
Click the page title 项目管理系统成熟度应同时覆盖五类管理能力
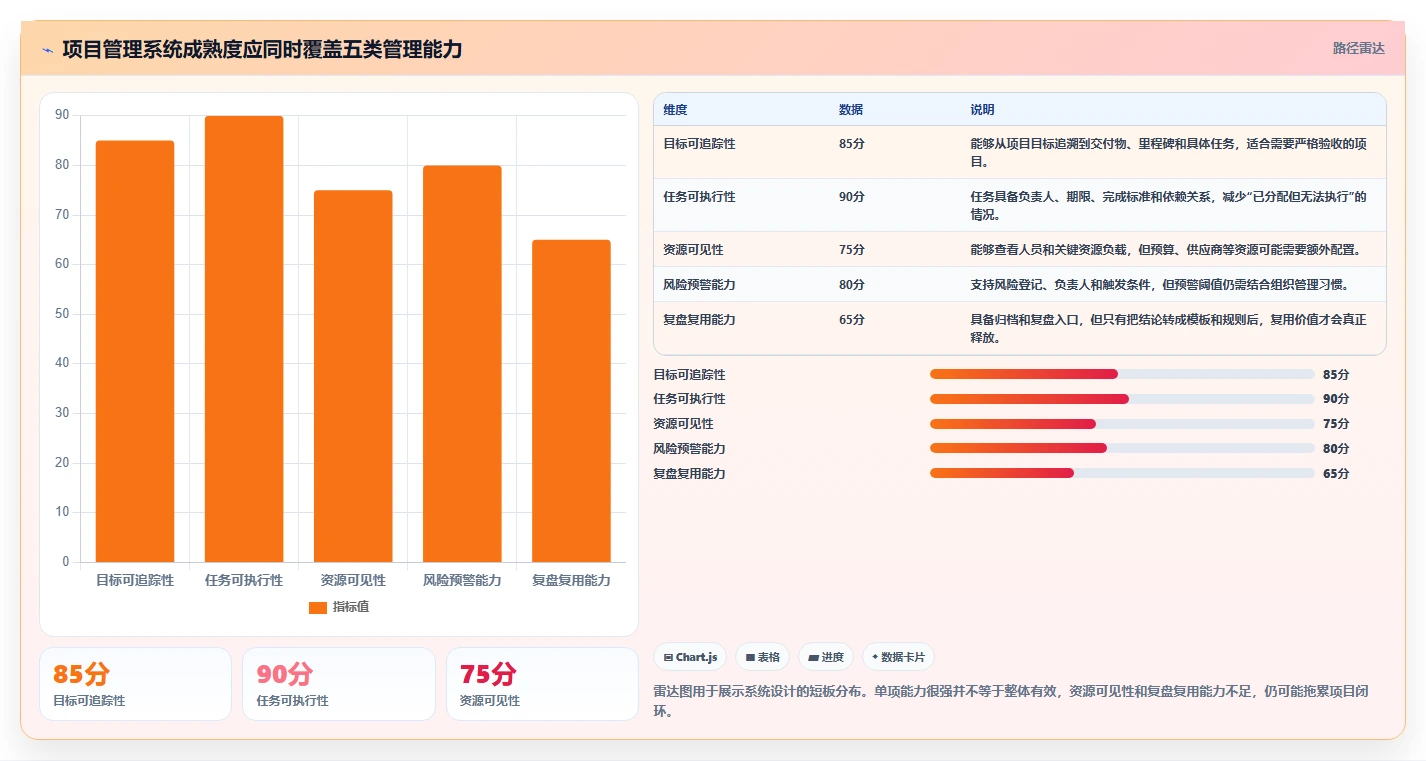tap(262, 49)
